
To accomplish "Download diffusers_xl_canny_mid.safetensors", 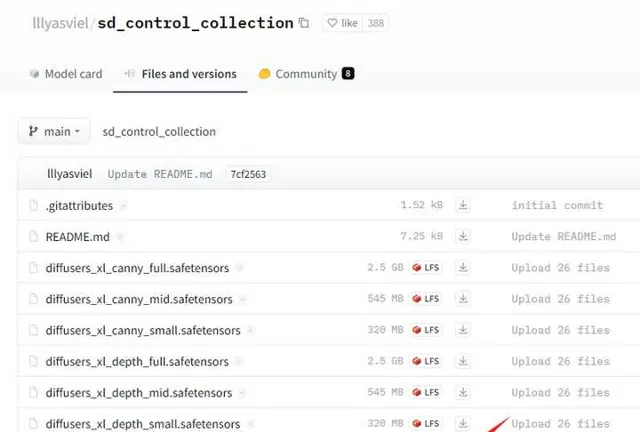I will [x=463, y=298].
